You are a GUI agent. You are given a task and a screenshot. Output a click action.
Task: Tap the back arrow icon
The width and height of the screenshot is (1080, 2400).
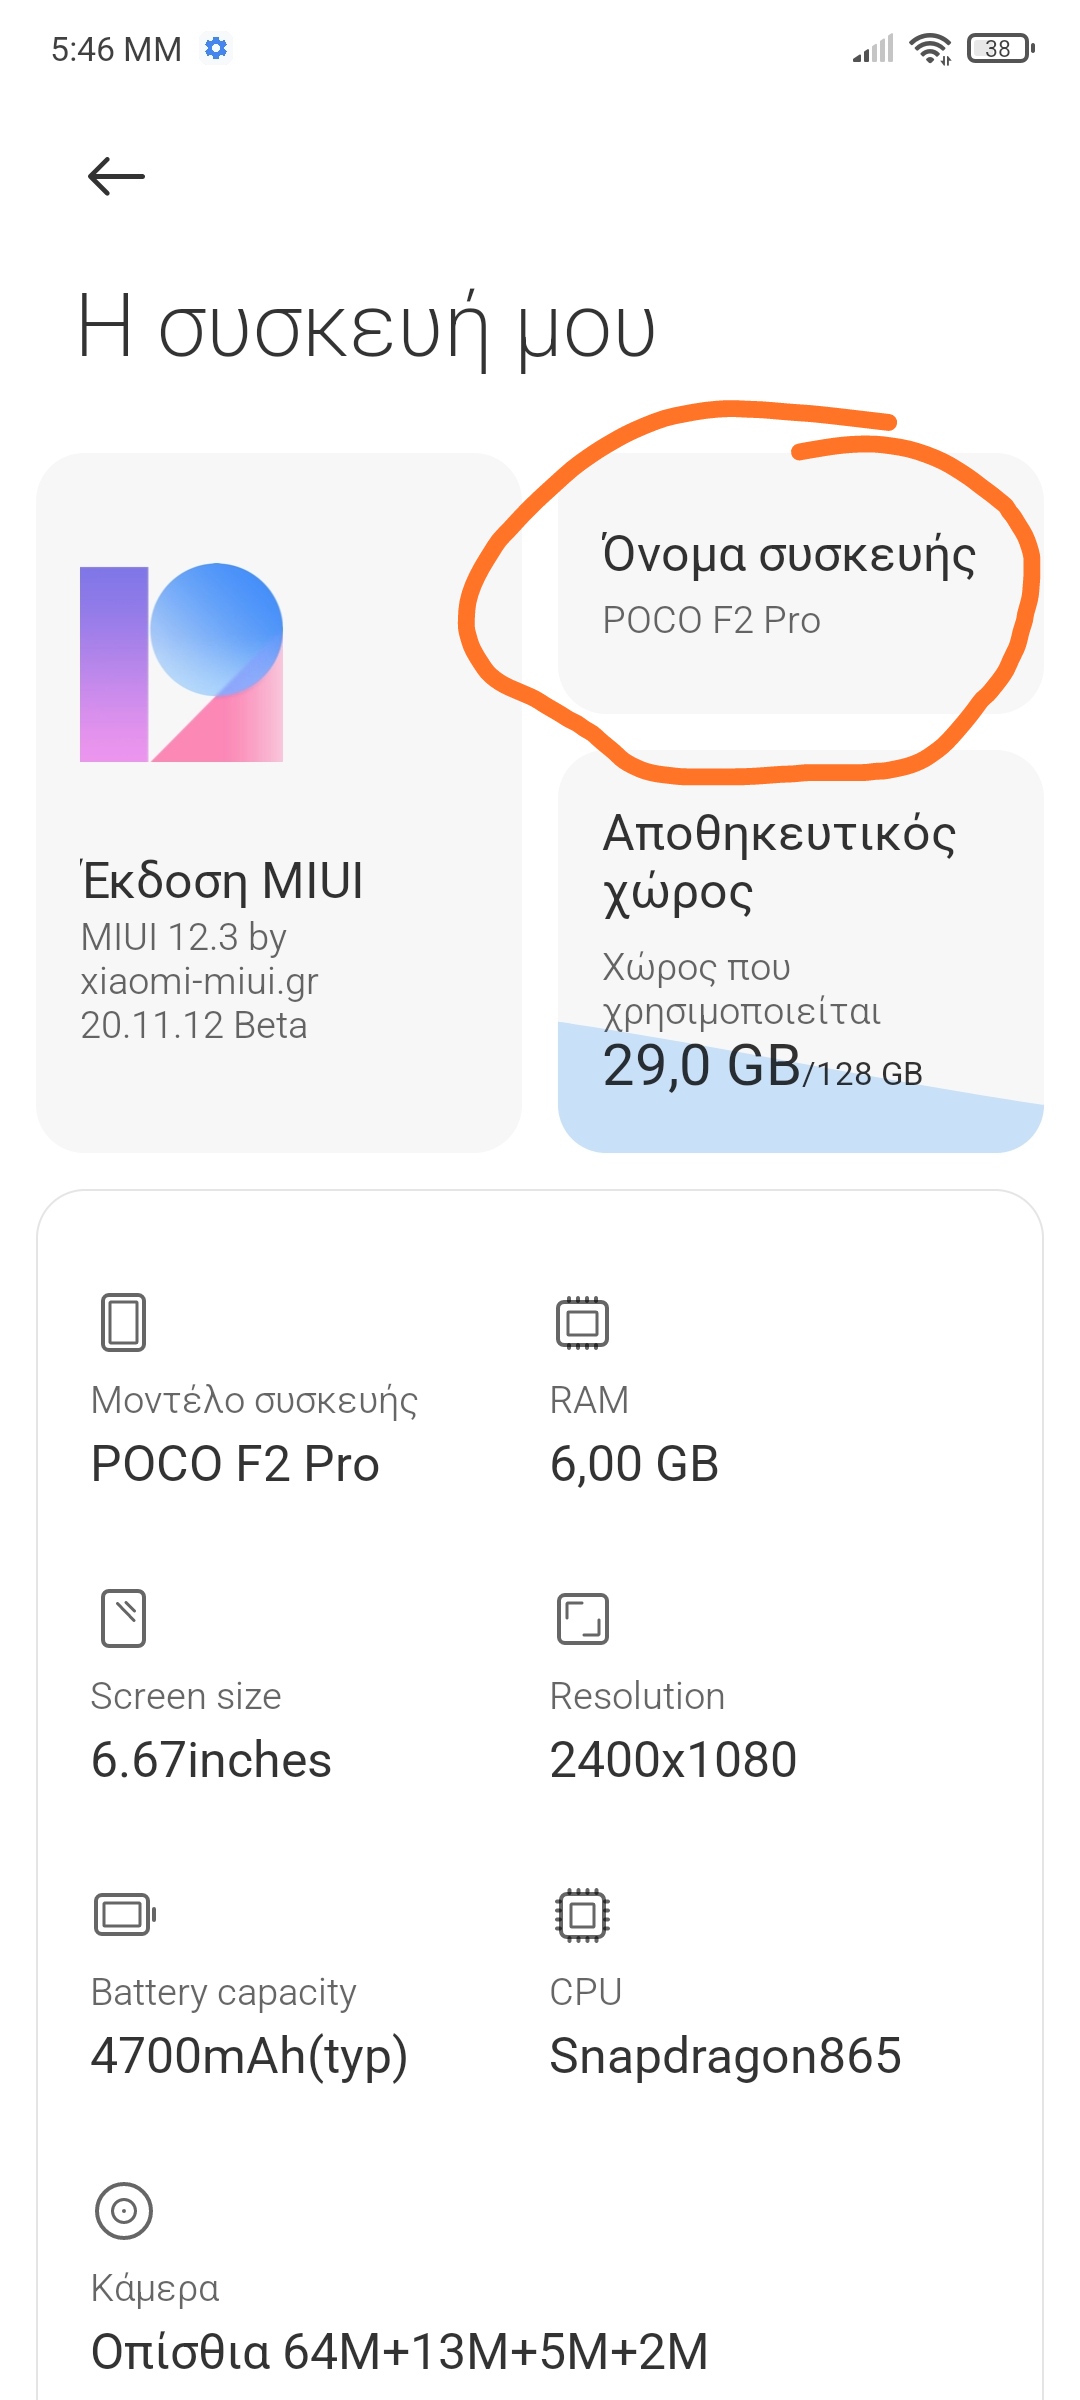(x=116, y=177)
